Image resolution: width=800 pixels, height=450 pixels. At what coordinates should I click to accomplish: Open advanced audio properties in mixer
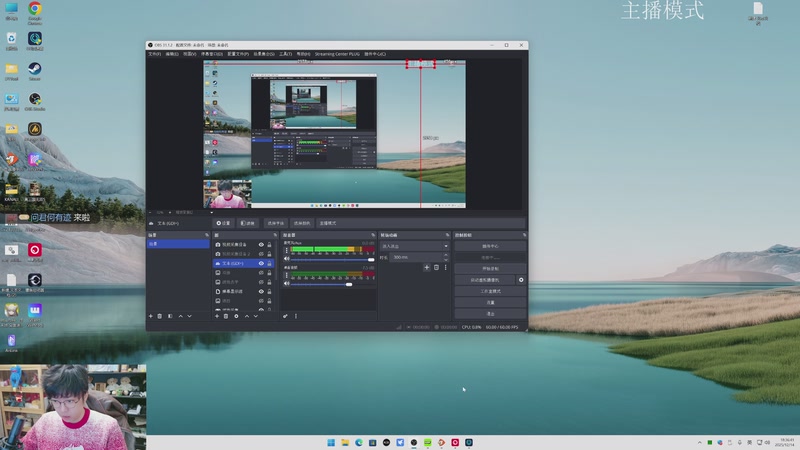(286, 316)
